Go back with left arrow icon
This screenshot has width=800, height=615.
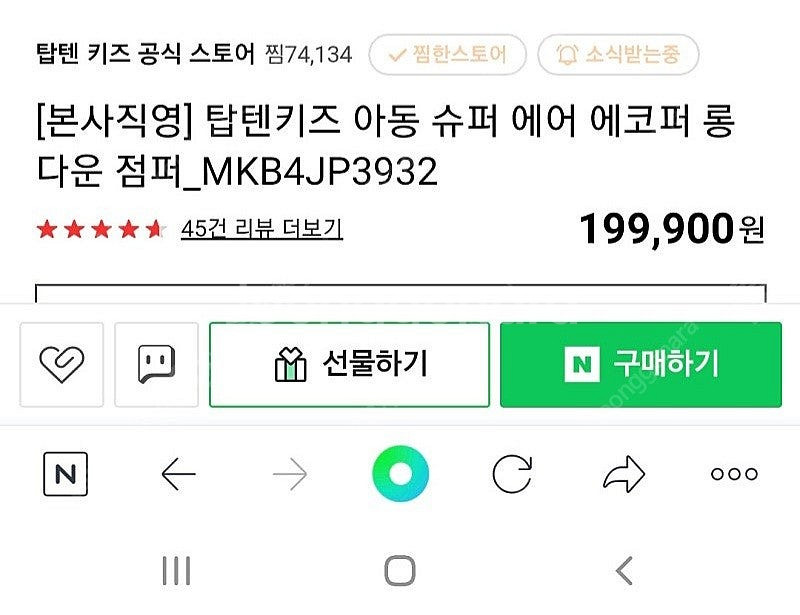(178, 474)
